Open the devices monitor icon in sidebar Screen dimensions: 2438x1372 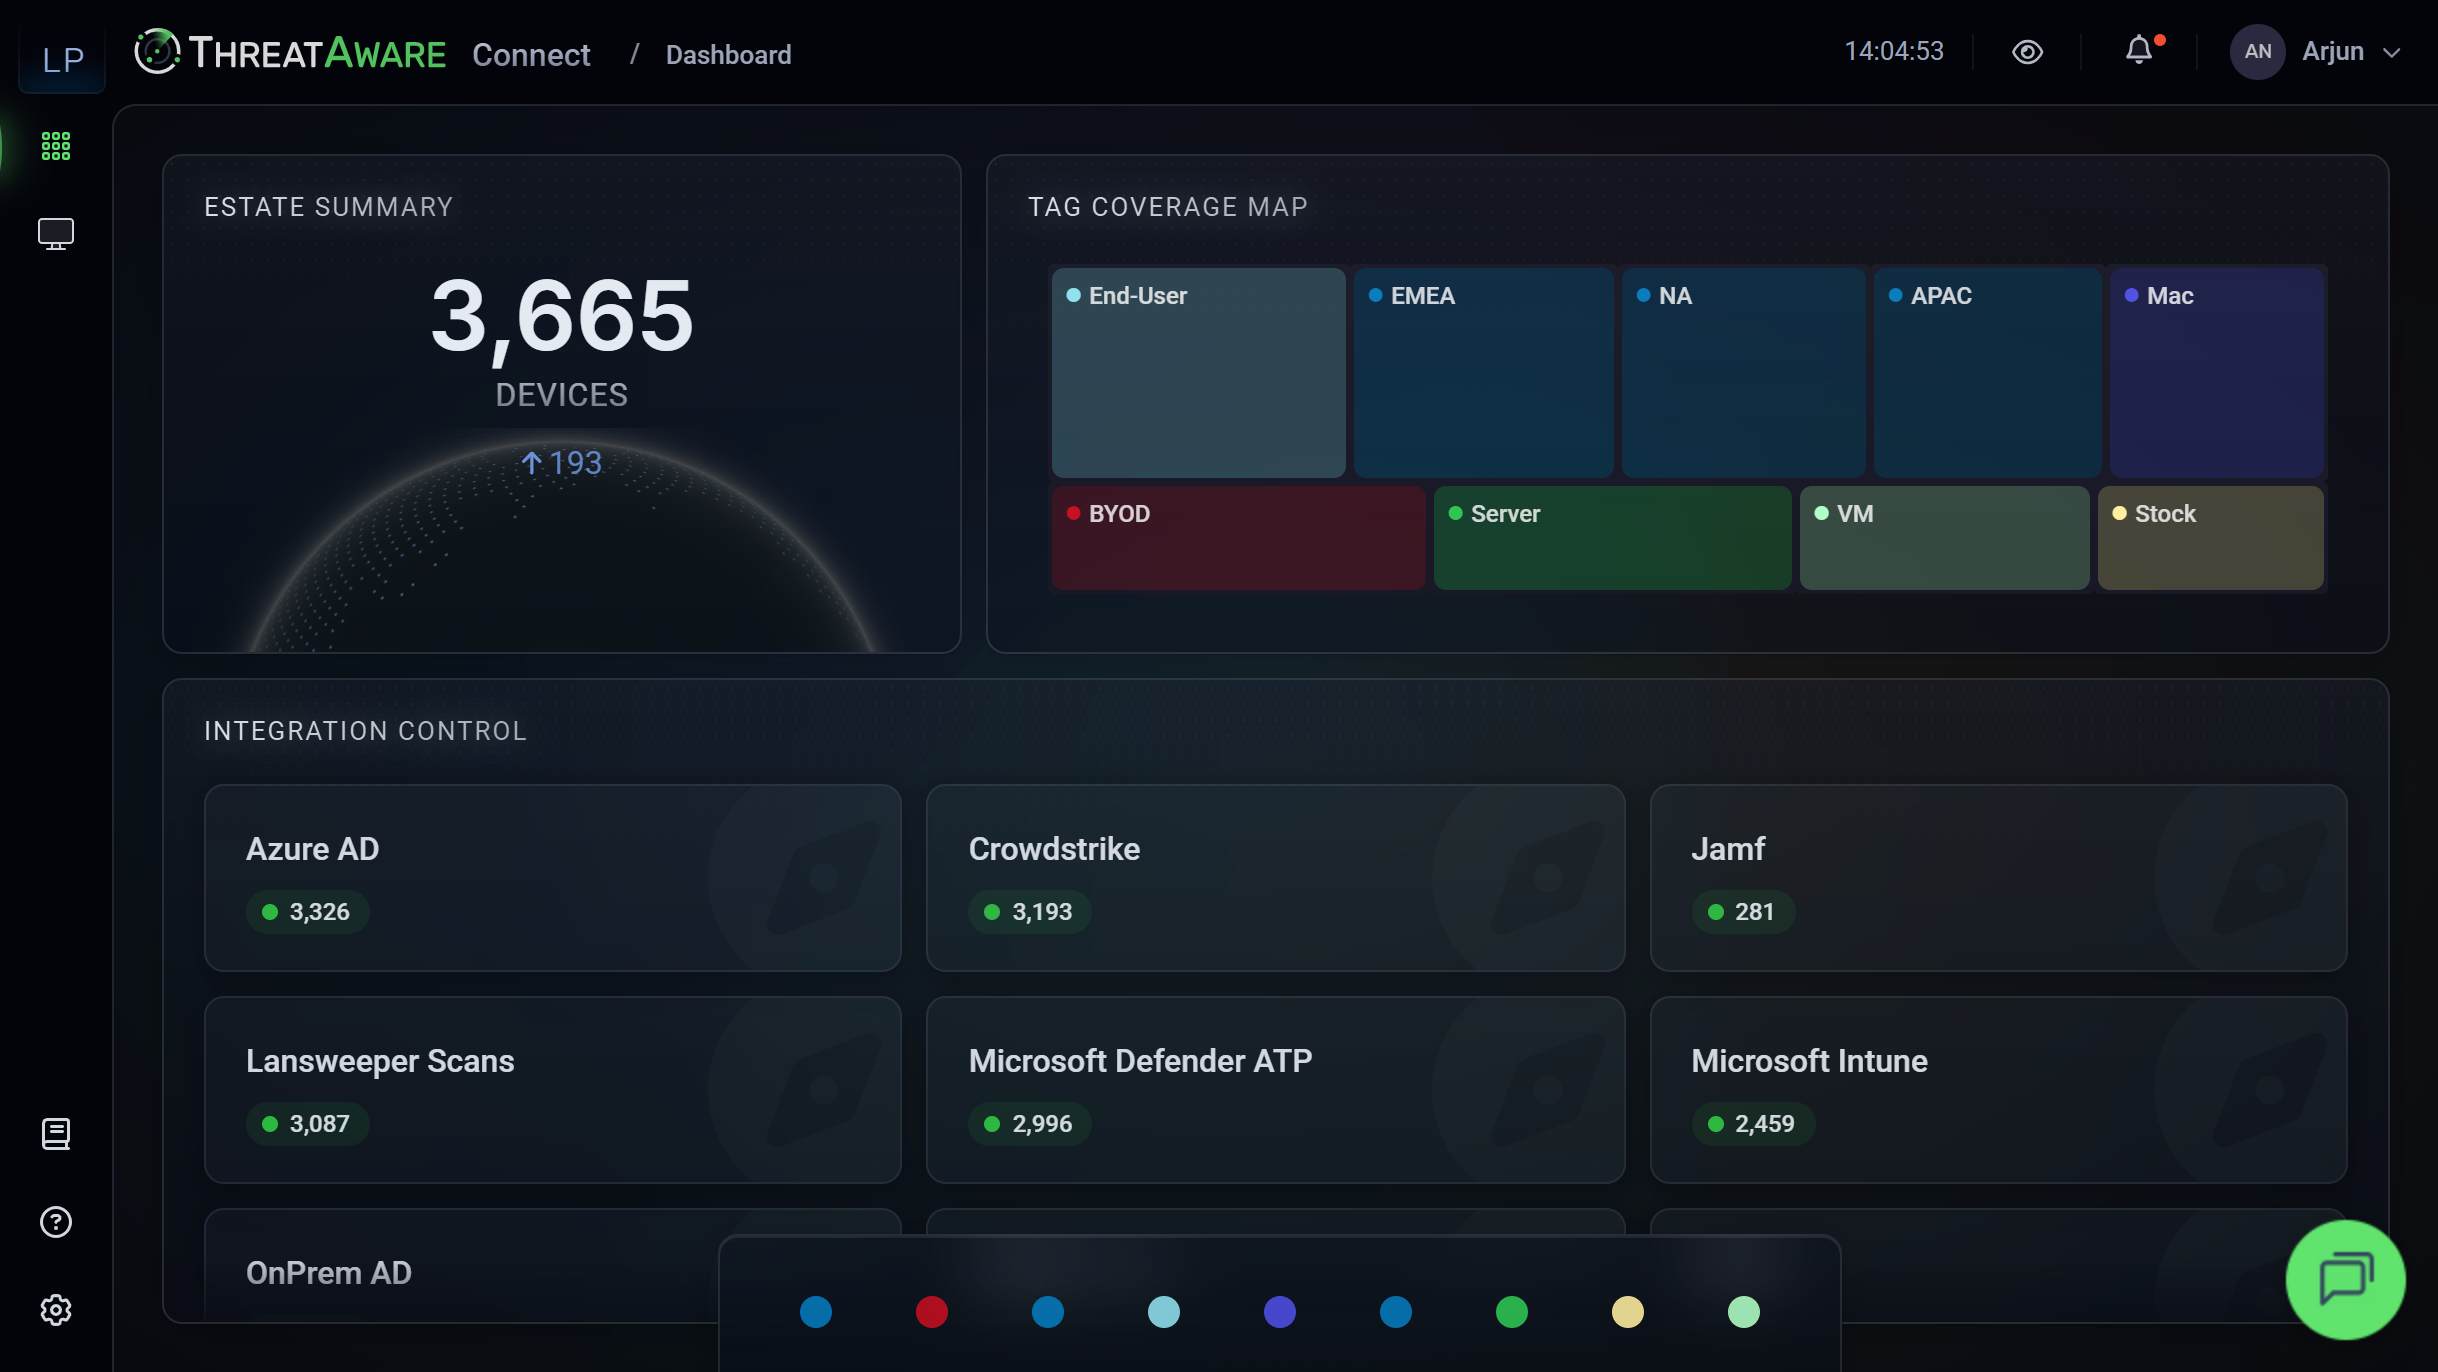pos(56,234)
